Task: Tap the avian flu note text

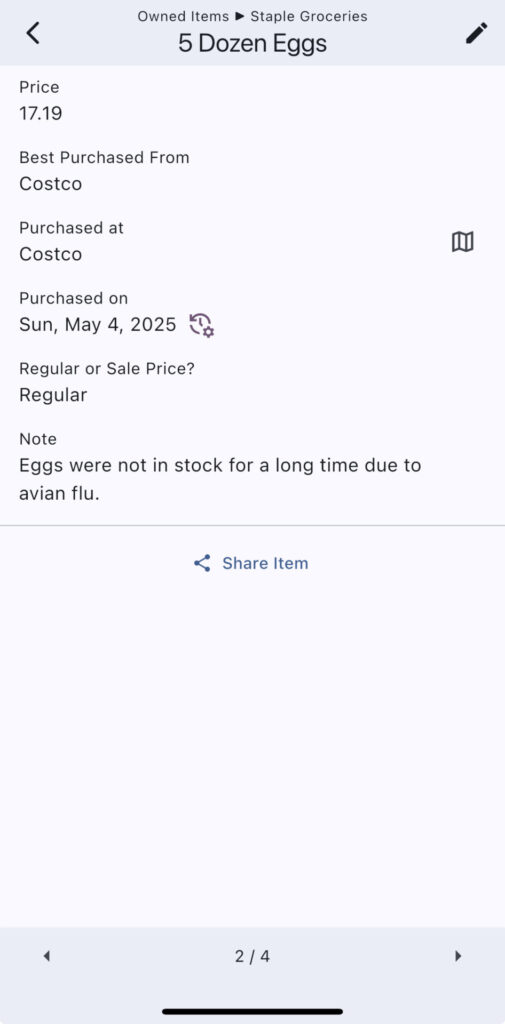Action: point(220,479)
